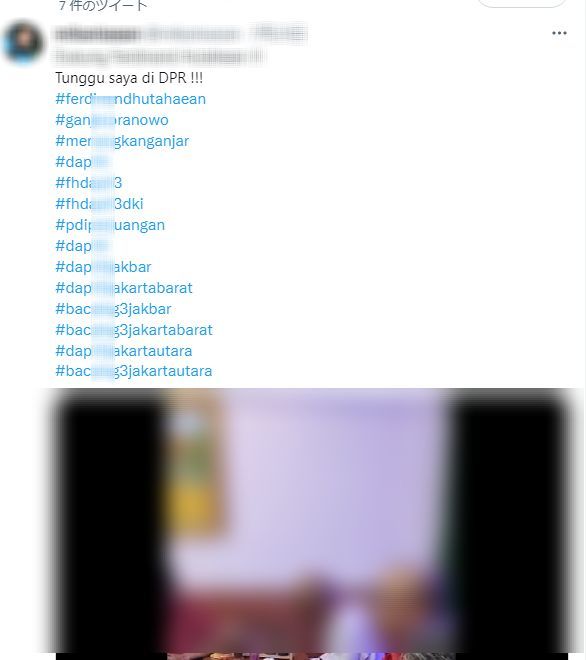Image resolution: width=586 pixels, height=660 pixels.
Task: Open the #dap hashtag ending in akbar
Action: 103,267
